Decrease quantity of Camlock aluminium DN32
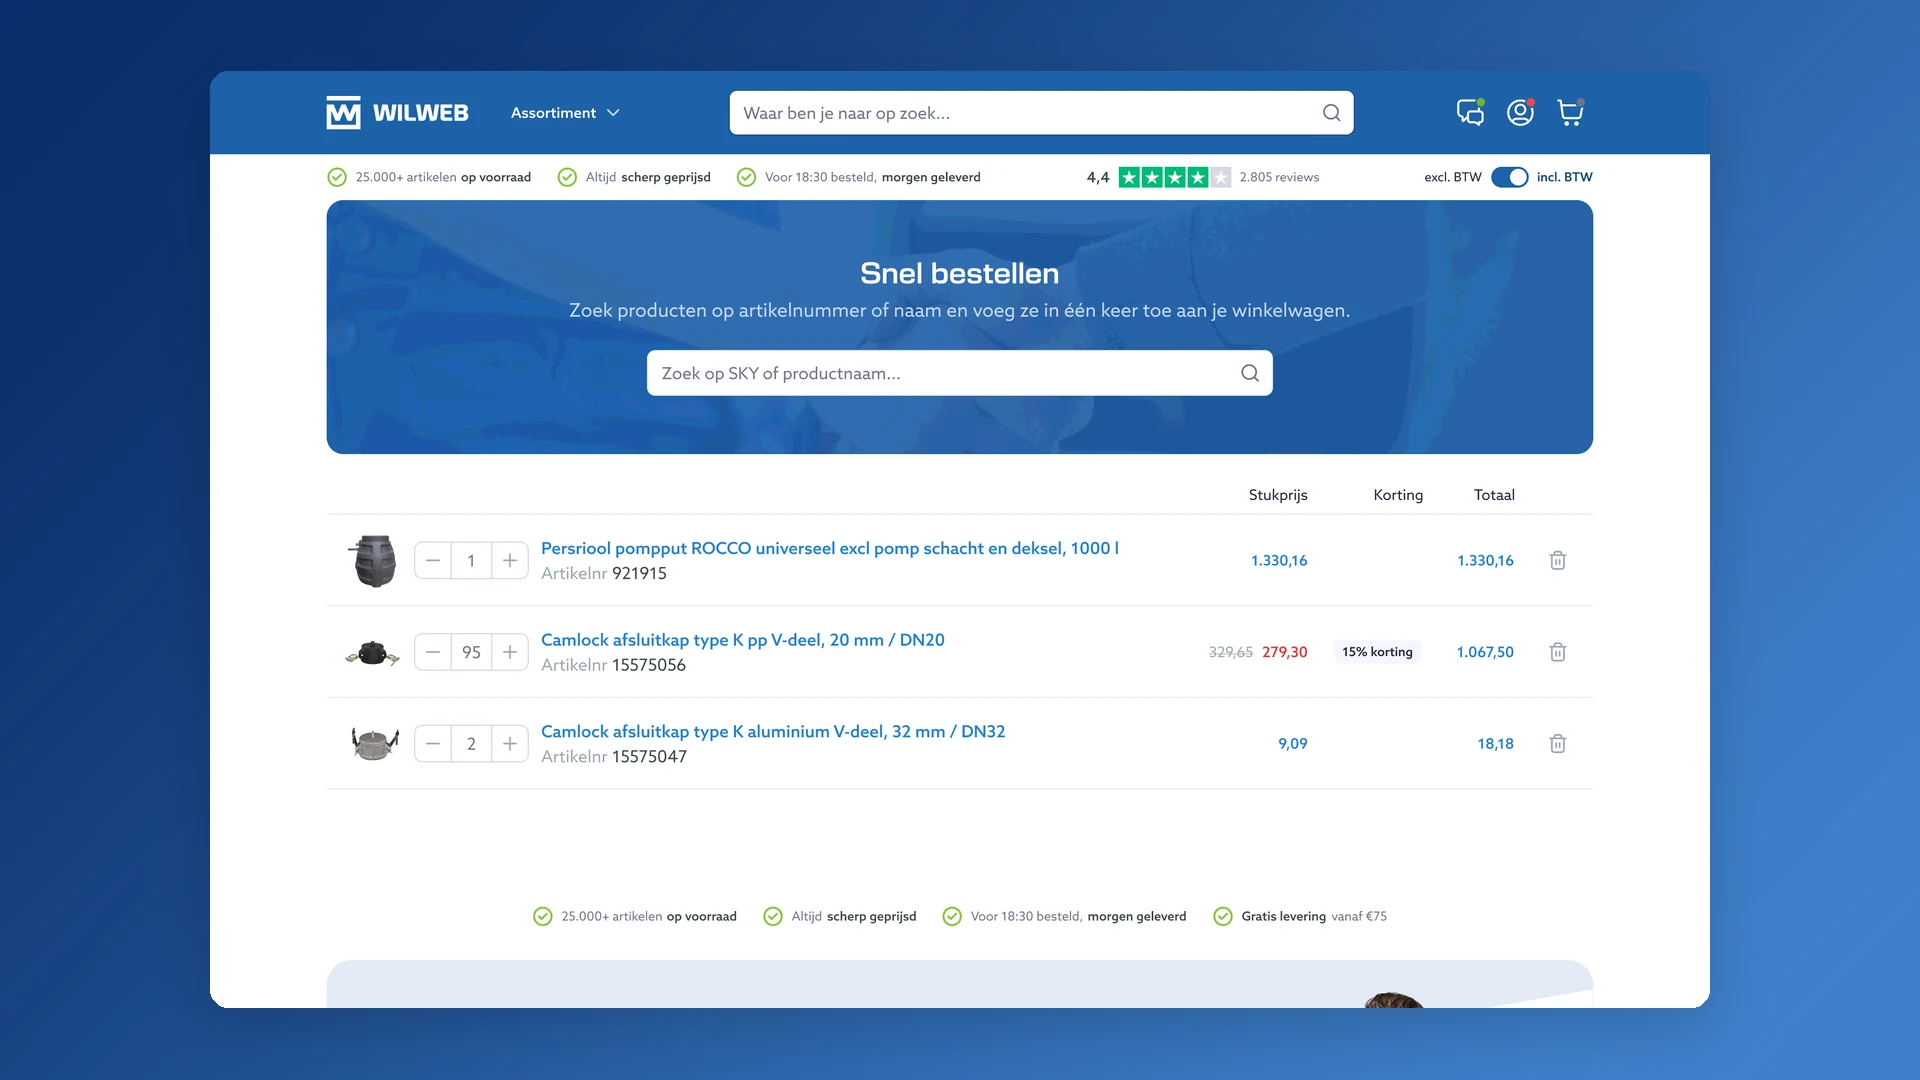1920x1080 pixels. [433, 743]
